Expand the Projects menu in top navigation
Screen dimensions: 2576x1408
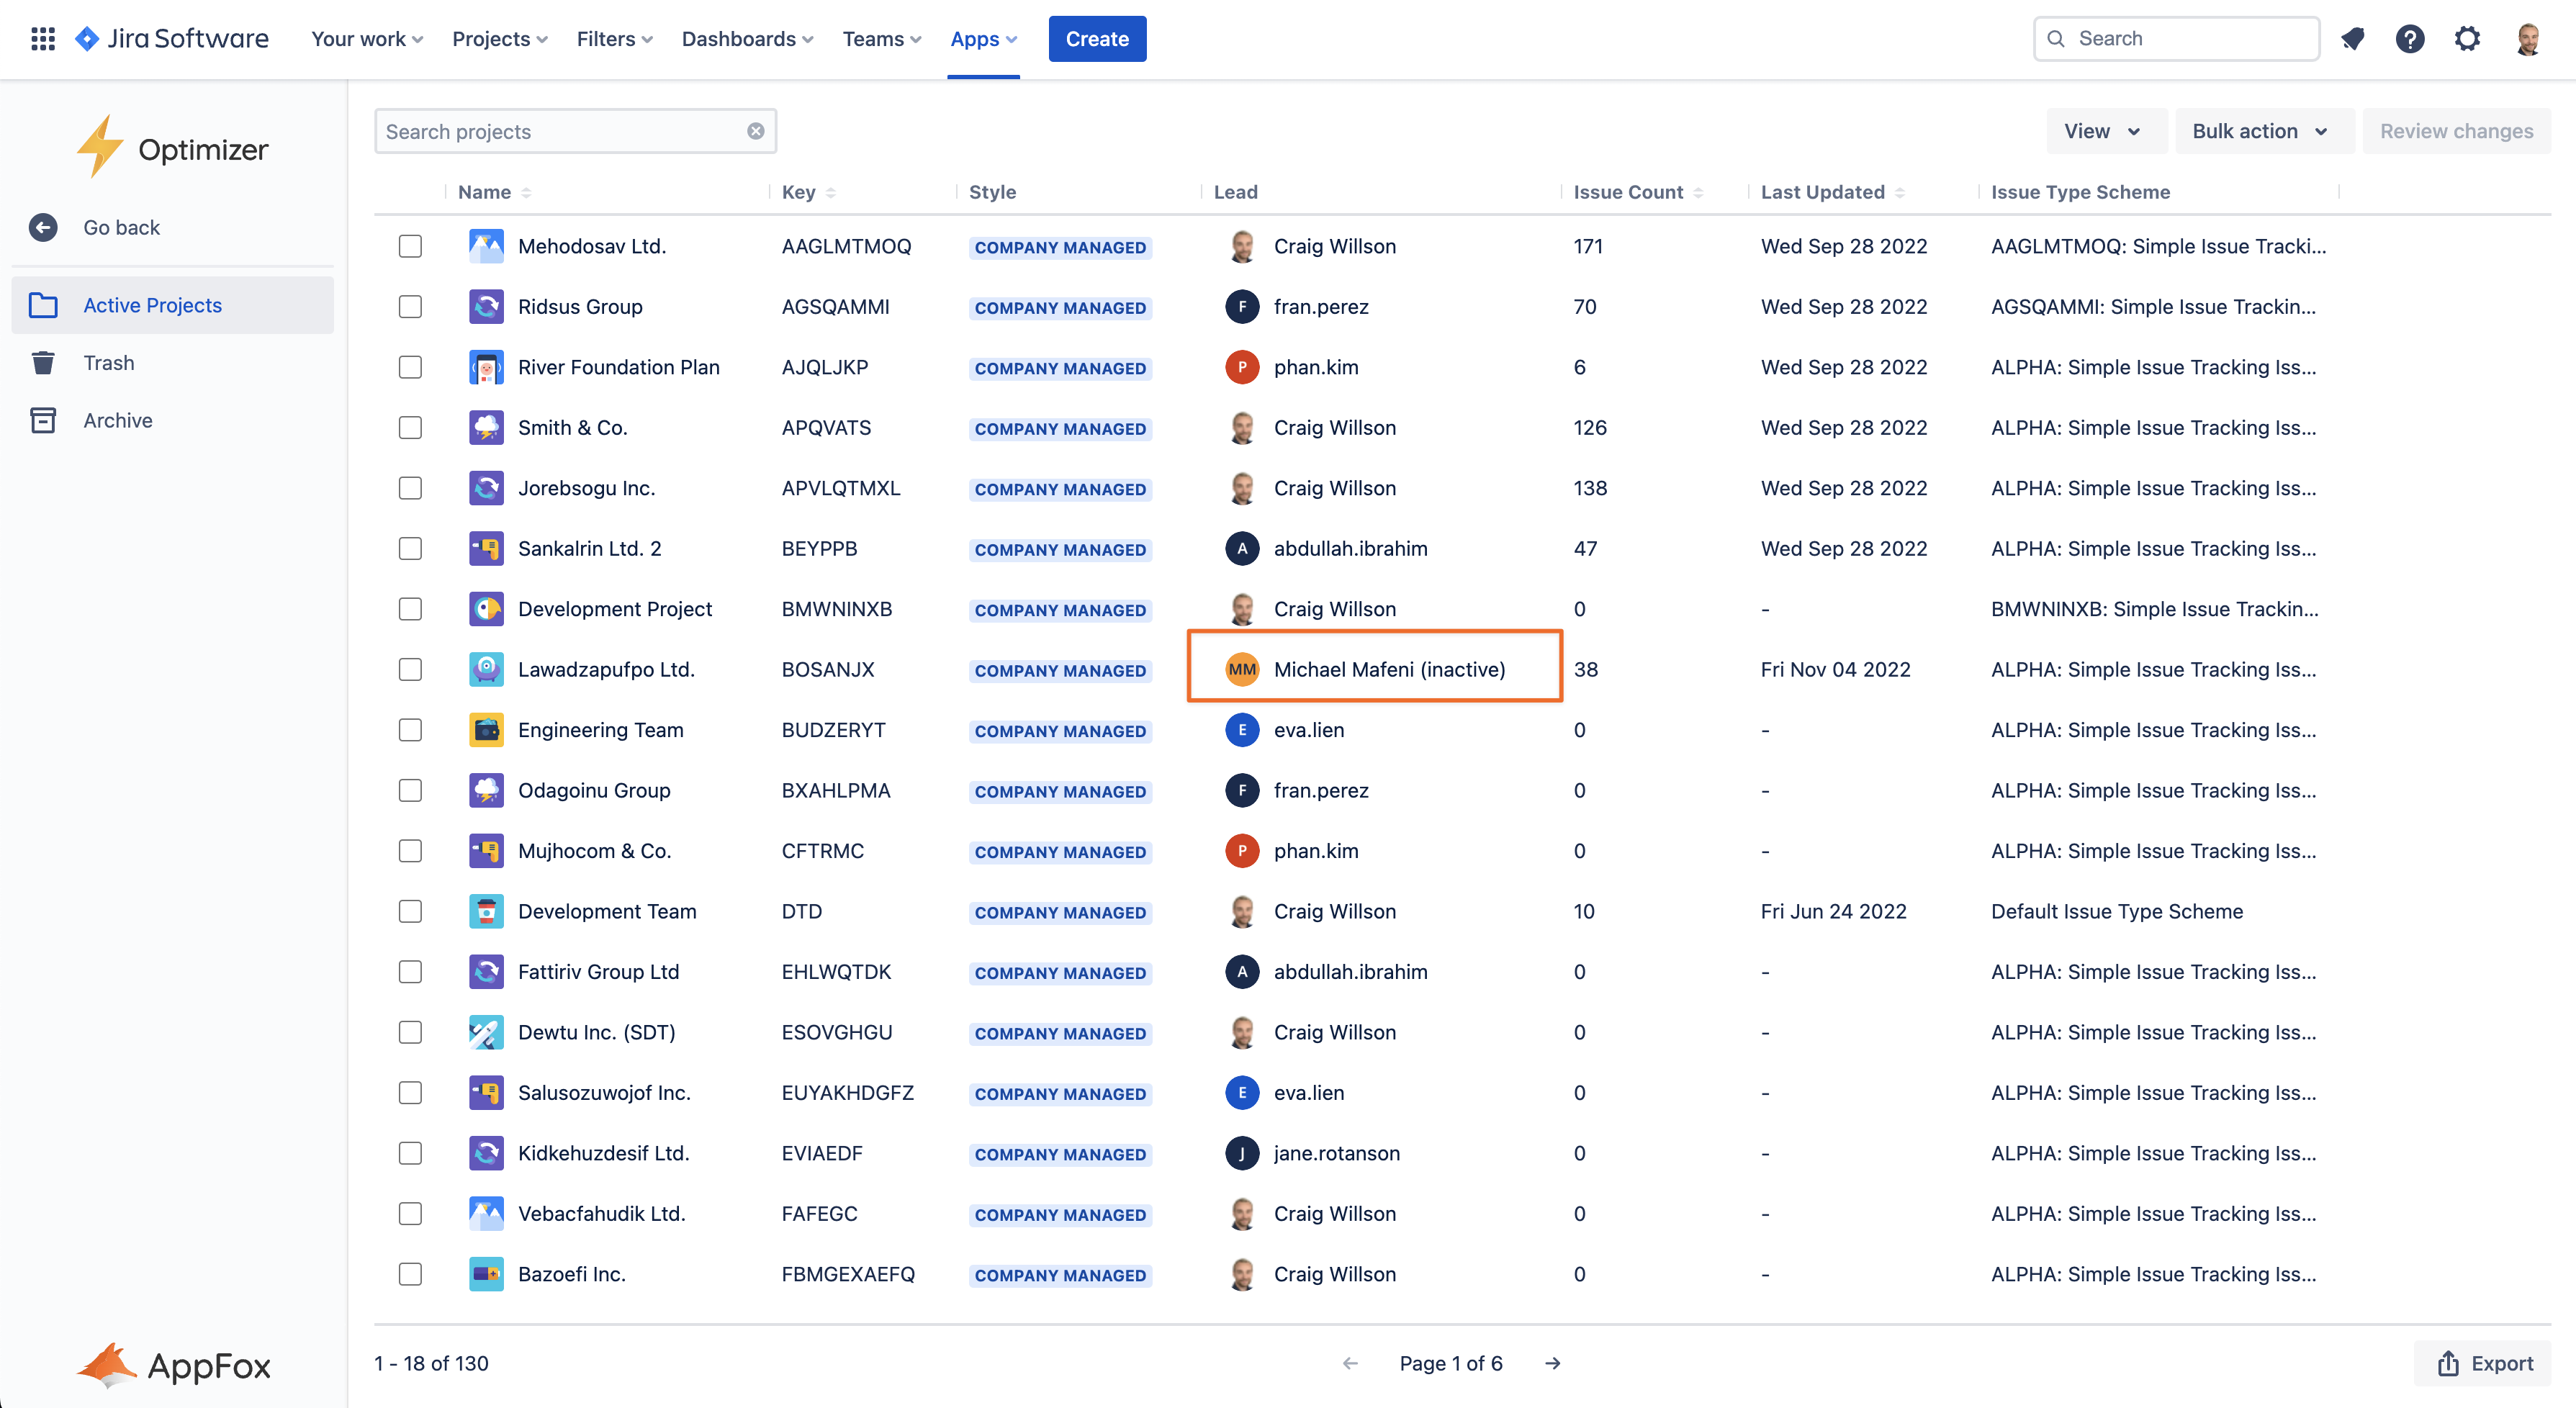pyautogui.click(x=498, y=38)
